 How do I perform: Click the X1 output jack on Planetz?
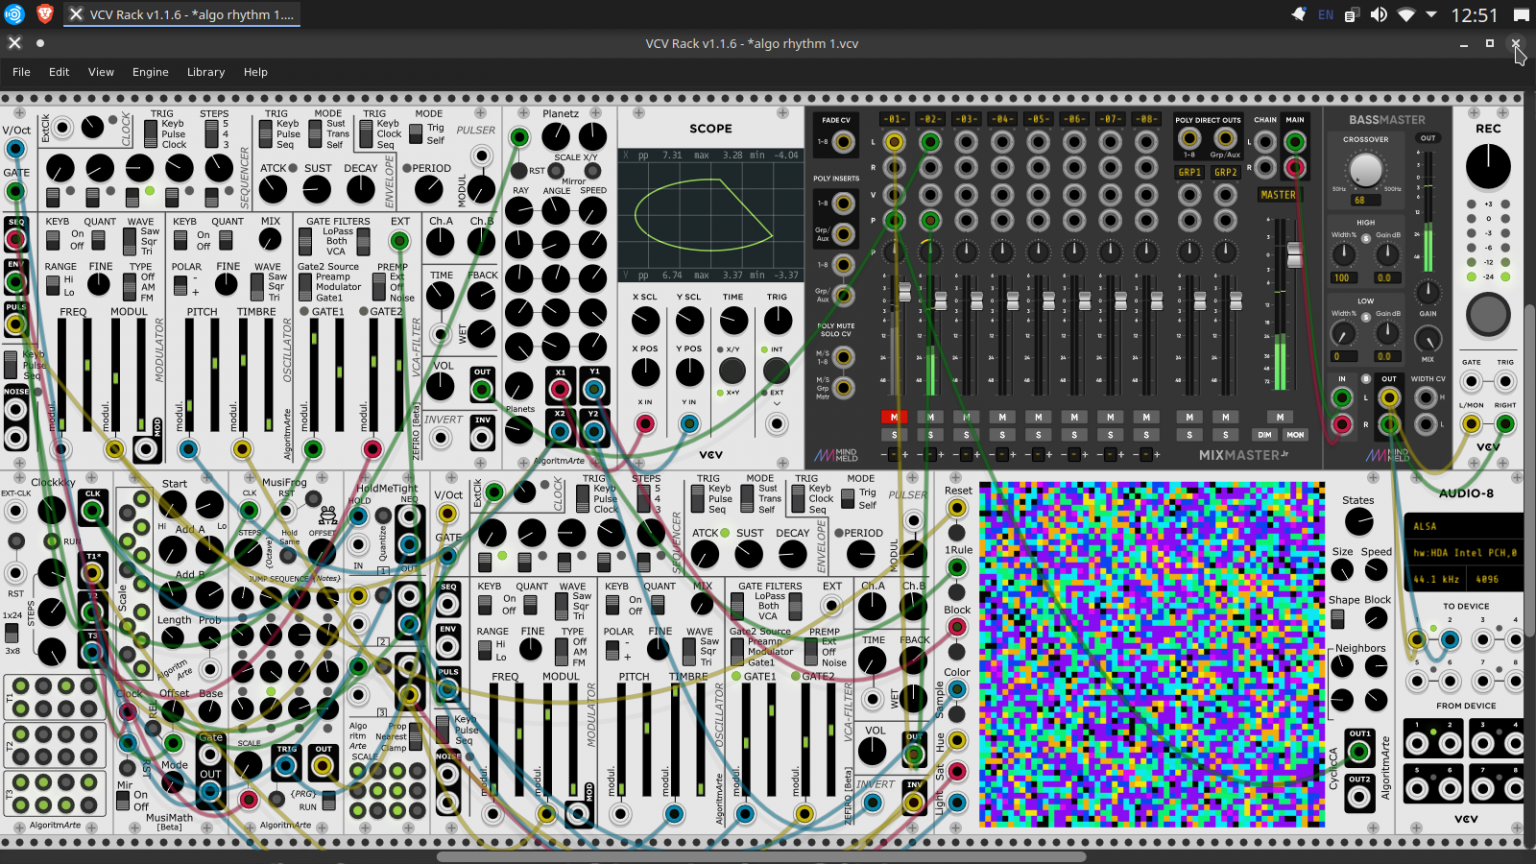(560, 388)
